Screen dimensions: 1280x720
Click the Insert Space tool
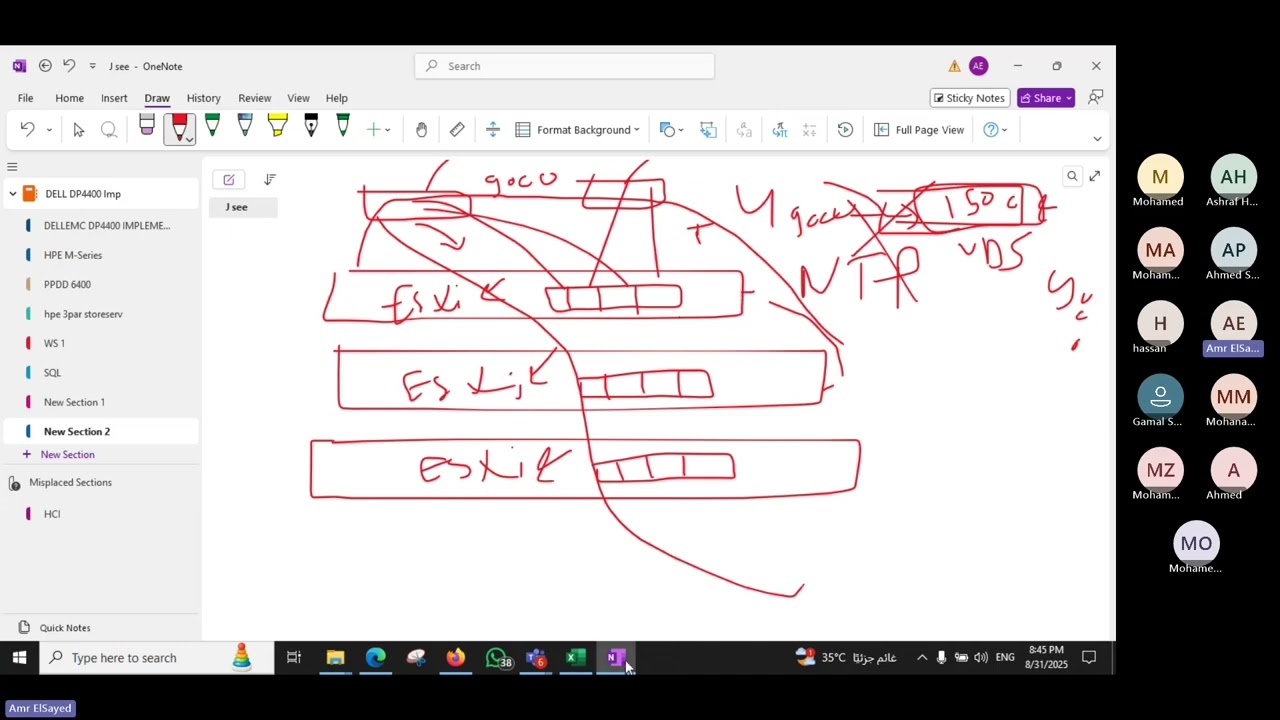coord(492,130)
